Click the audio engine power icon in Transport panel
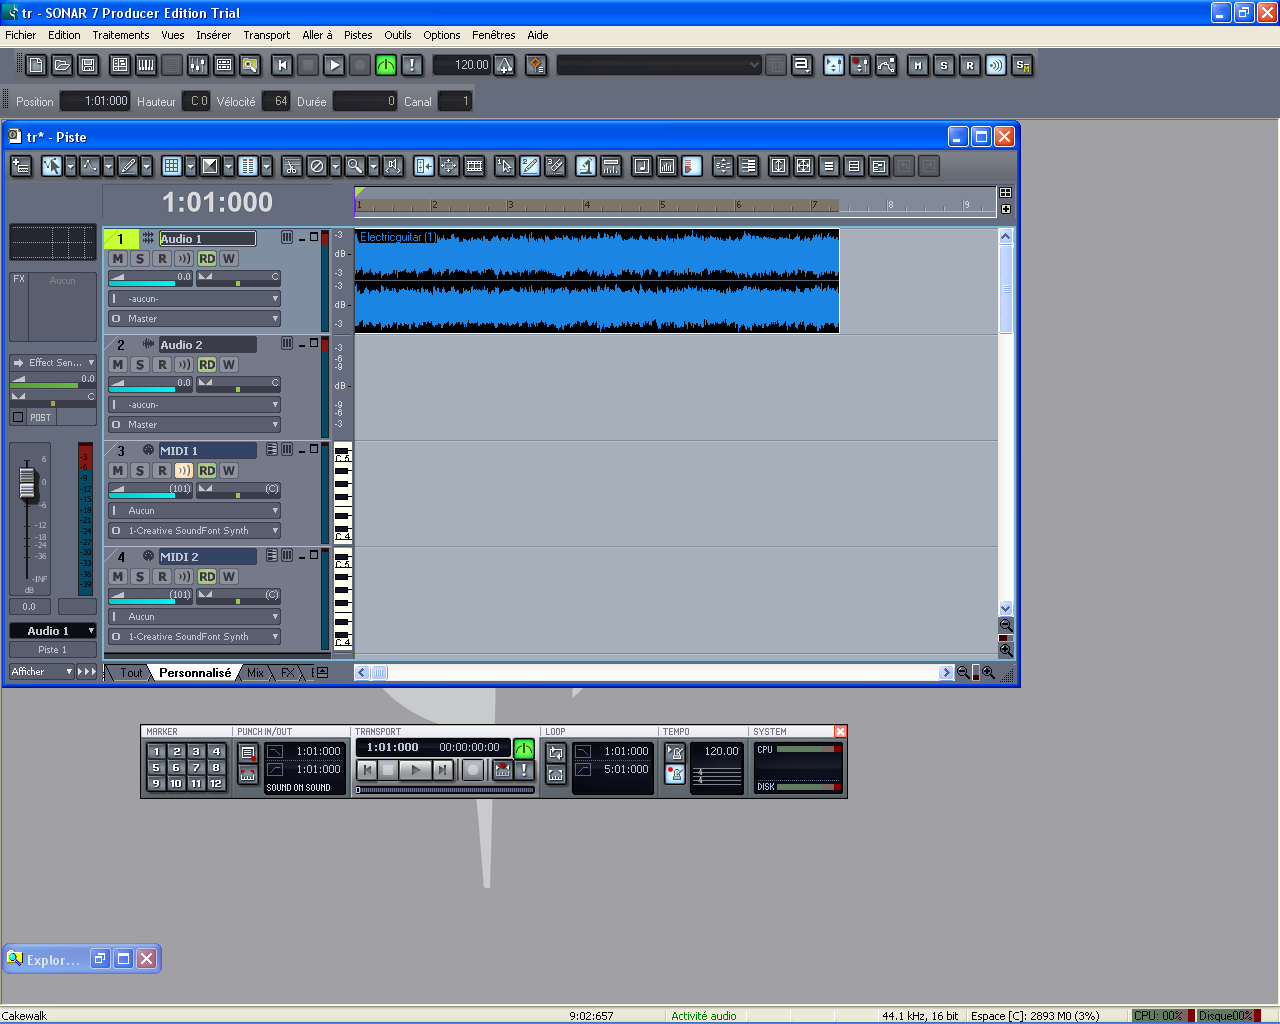1280x1024 pixels. point(524,748)
